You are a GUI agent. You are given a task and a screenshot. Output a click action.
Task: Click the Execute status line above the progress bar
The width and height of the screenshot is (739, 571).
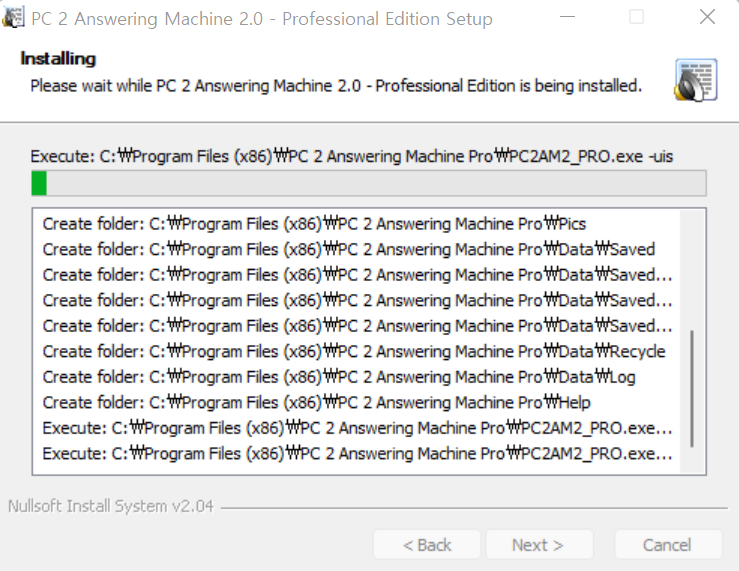tap(352, 156)
